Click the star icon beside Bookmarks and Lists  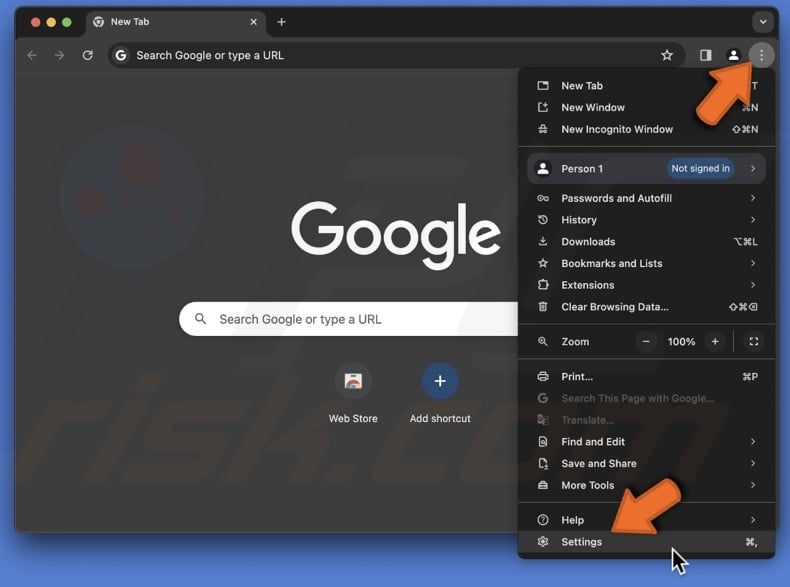(x=543, y=263)
